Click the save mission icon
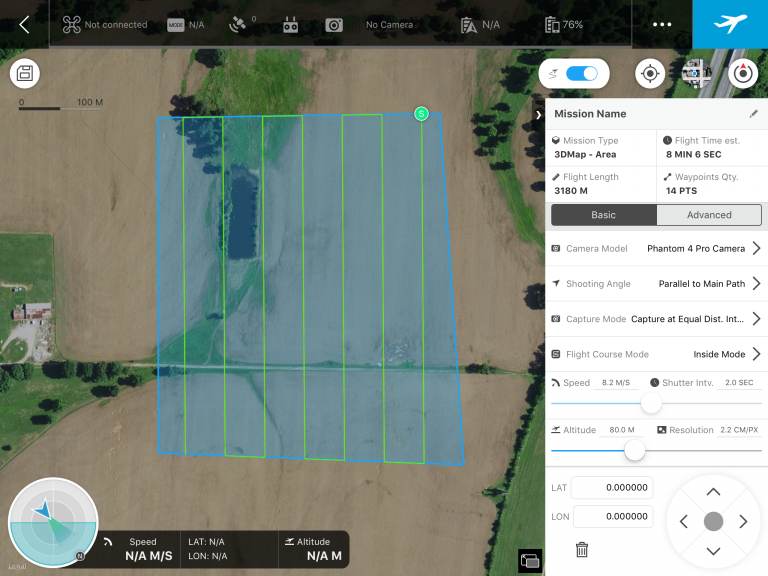768x576 pixels. click(25, 74)
